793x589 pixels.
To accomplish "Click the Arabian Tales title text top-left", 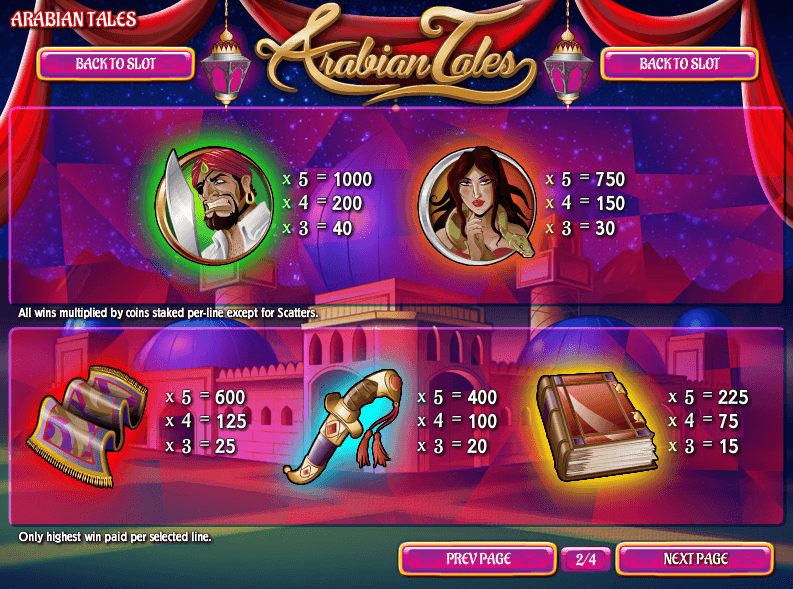I will pyautogui.click(x=73, y=19).
